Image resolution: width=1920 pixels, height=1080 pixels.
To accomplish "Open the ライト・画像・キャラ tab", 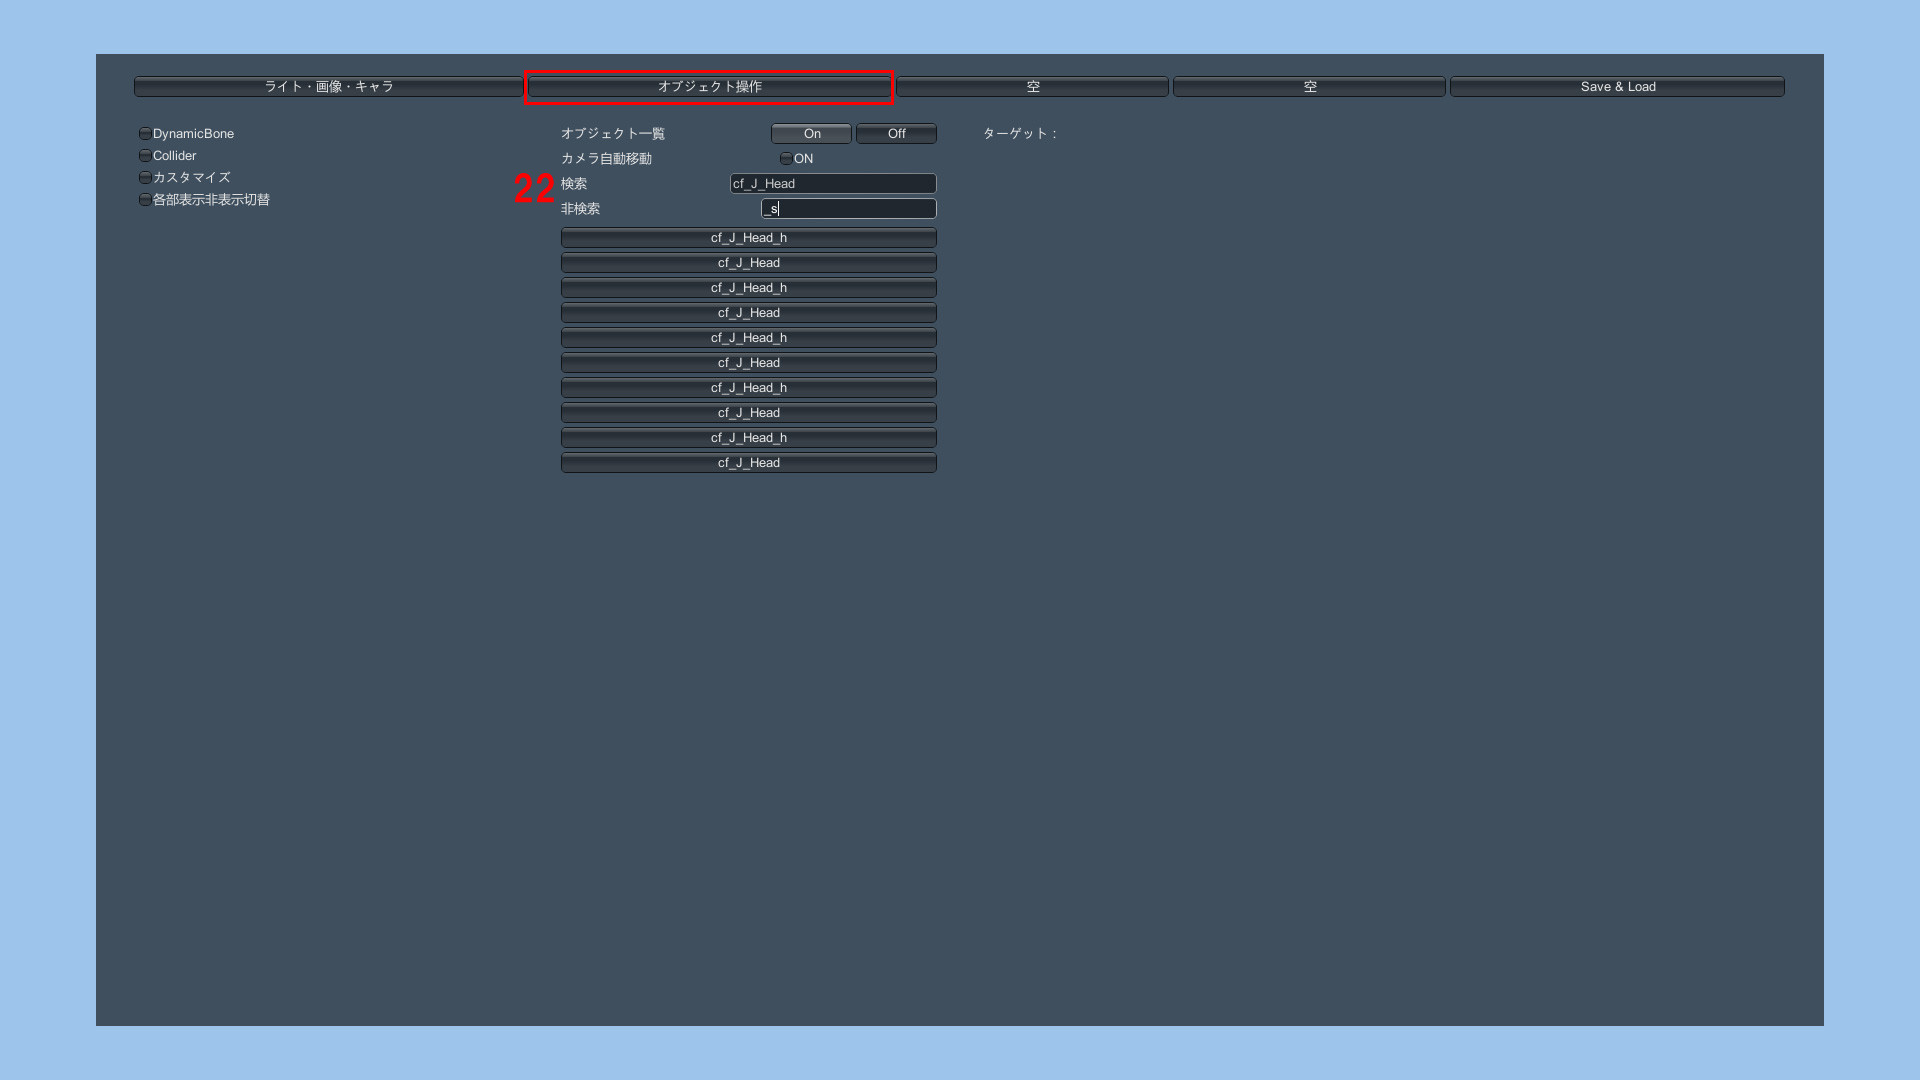I will (328, 87).
